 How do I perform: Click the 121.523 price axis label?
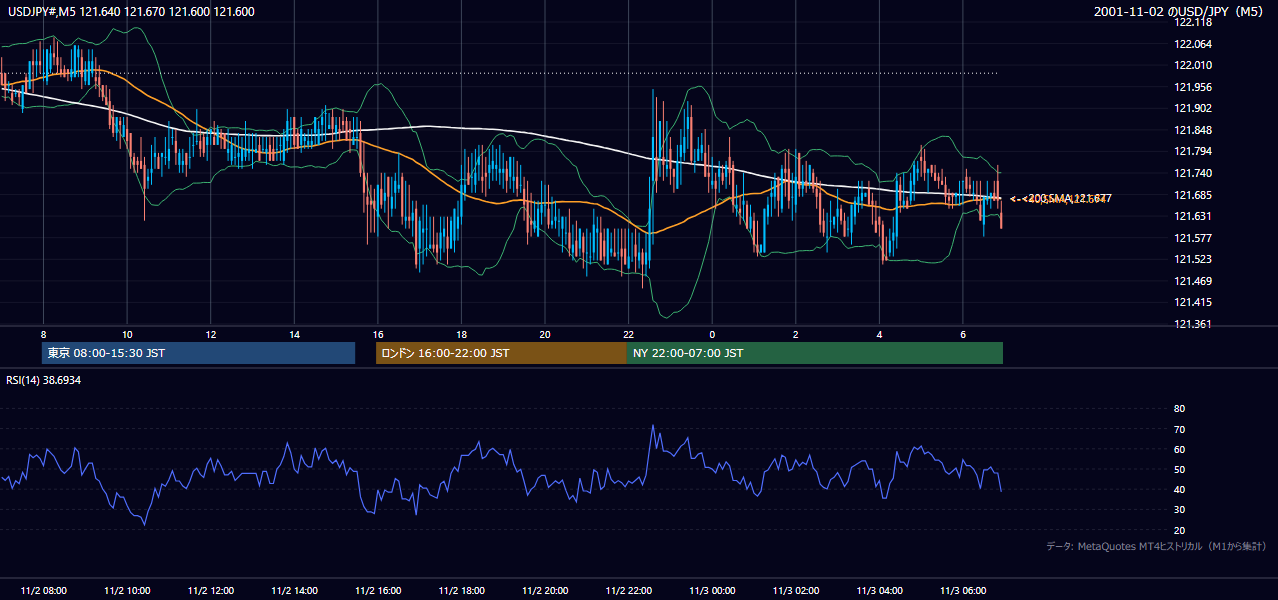point(1195,259)
